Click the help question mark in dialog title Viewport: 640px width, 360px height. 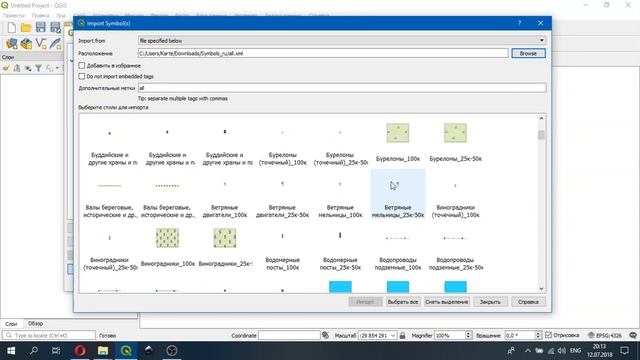coord(520,23)
